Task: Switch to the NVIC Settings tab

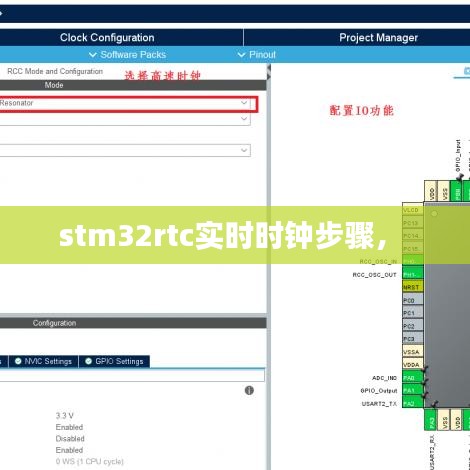Action: point(43,361)
